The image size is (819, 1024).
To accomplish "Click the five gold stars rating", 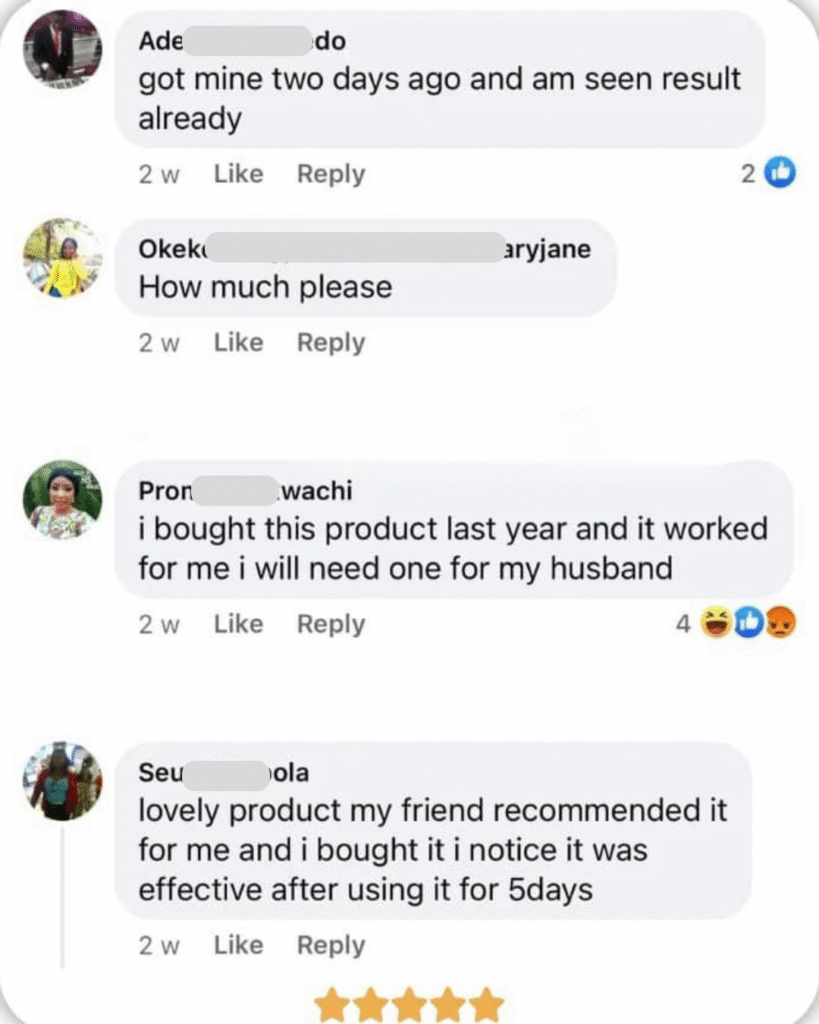I will click(408, 1004).
